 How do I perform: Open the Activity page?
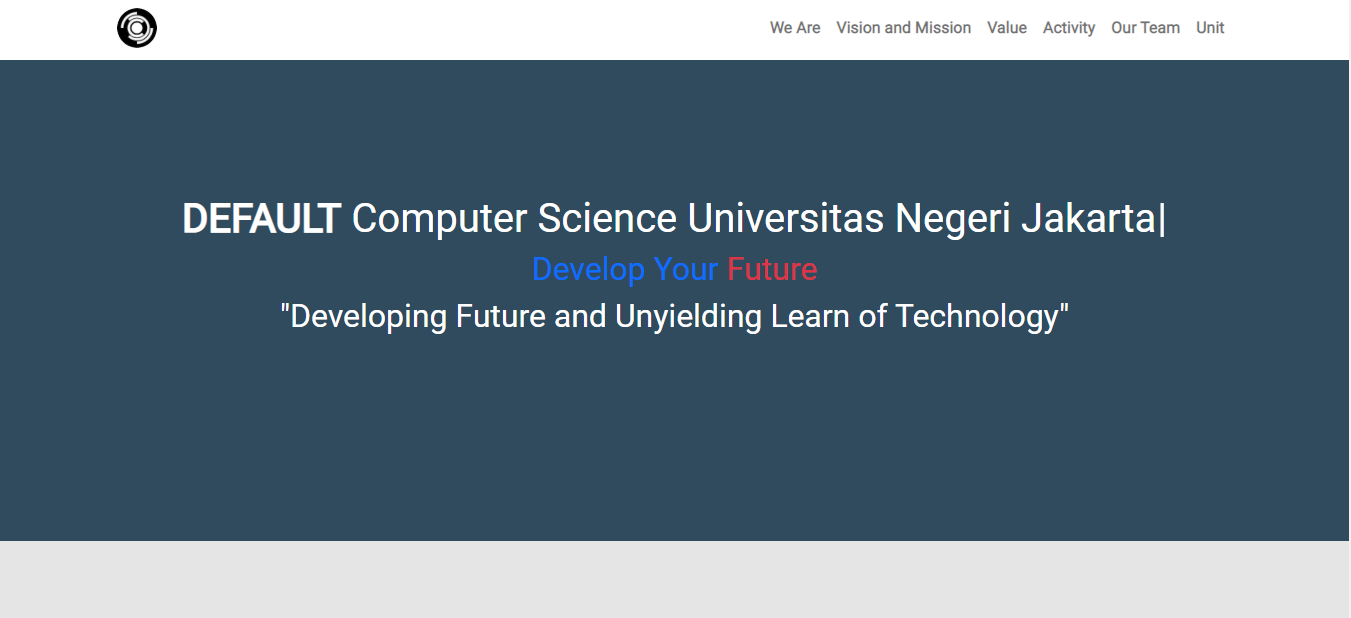point(1068,27)
